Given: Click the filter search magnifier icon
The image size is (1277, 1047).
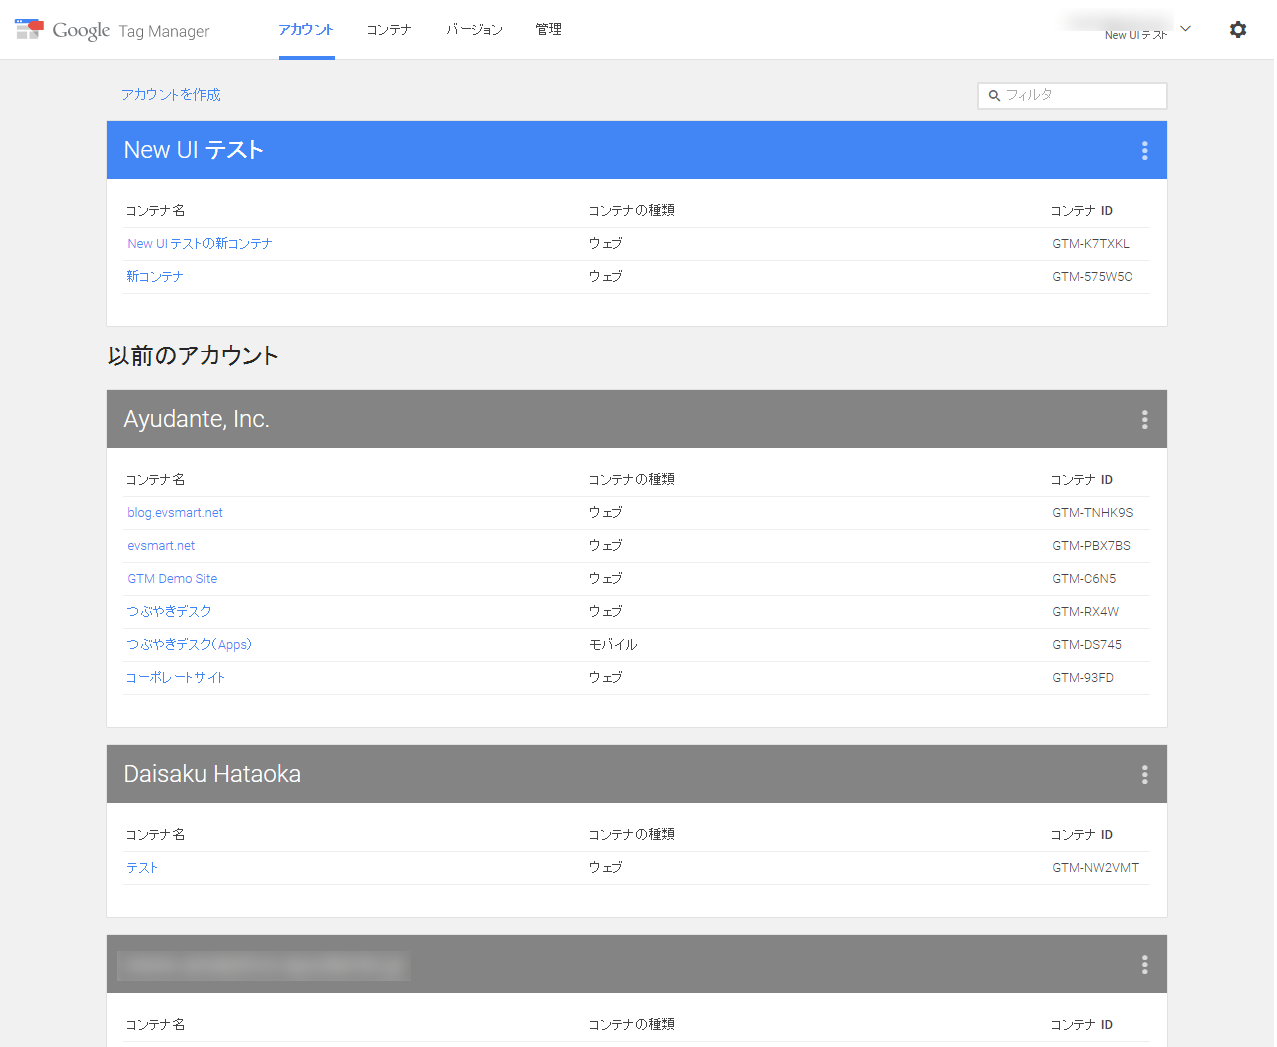Looking at the screenshot, I should [994, 96].
